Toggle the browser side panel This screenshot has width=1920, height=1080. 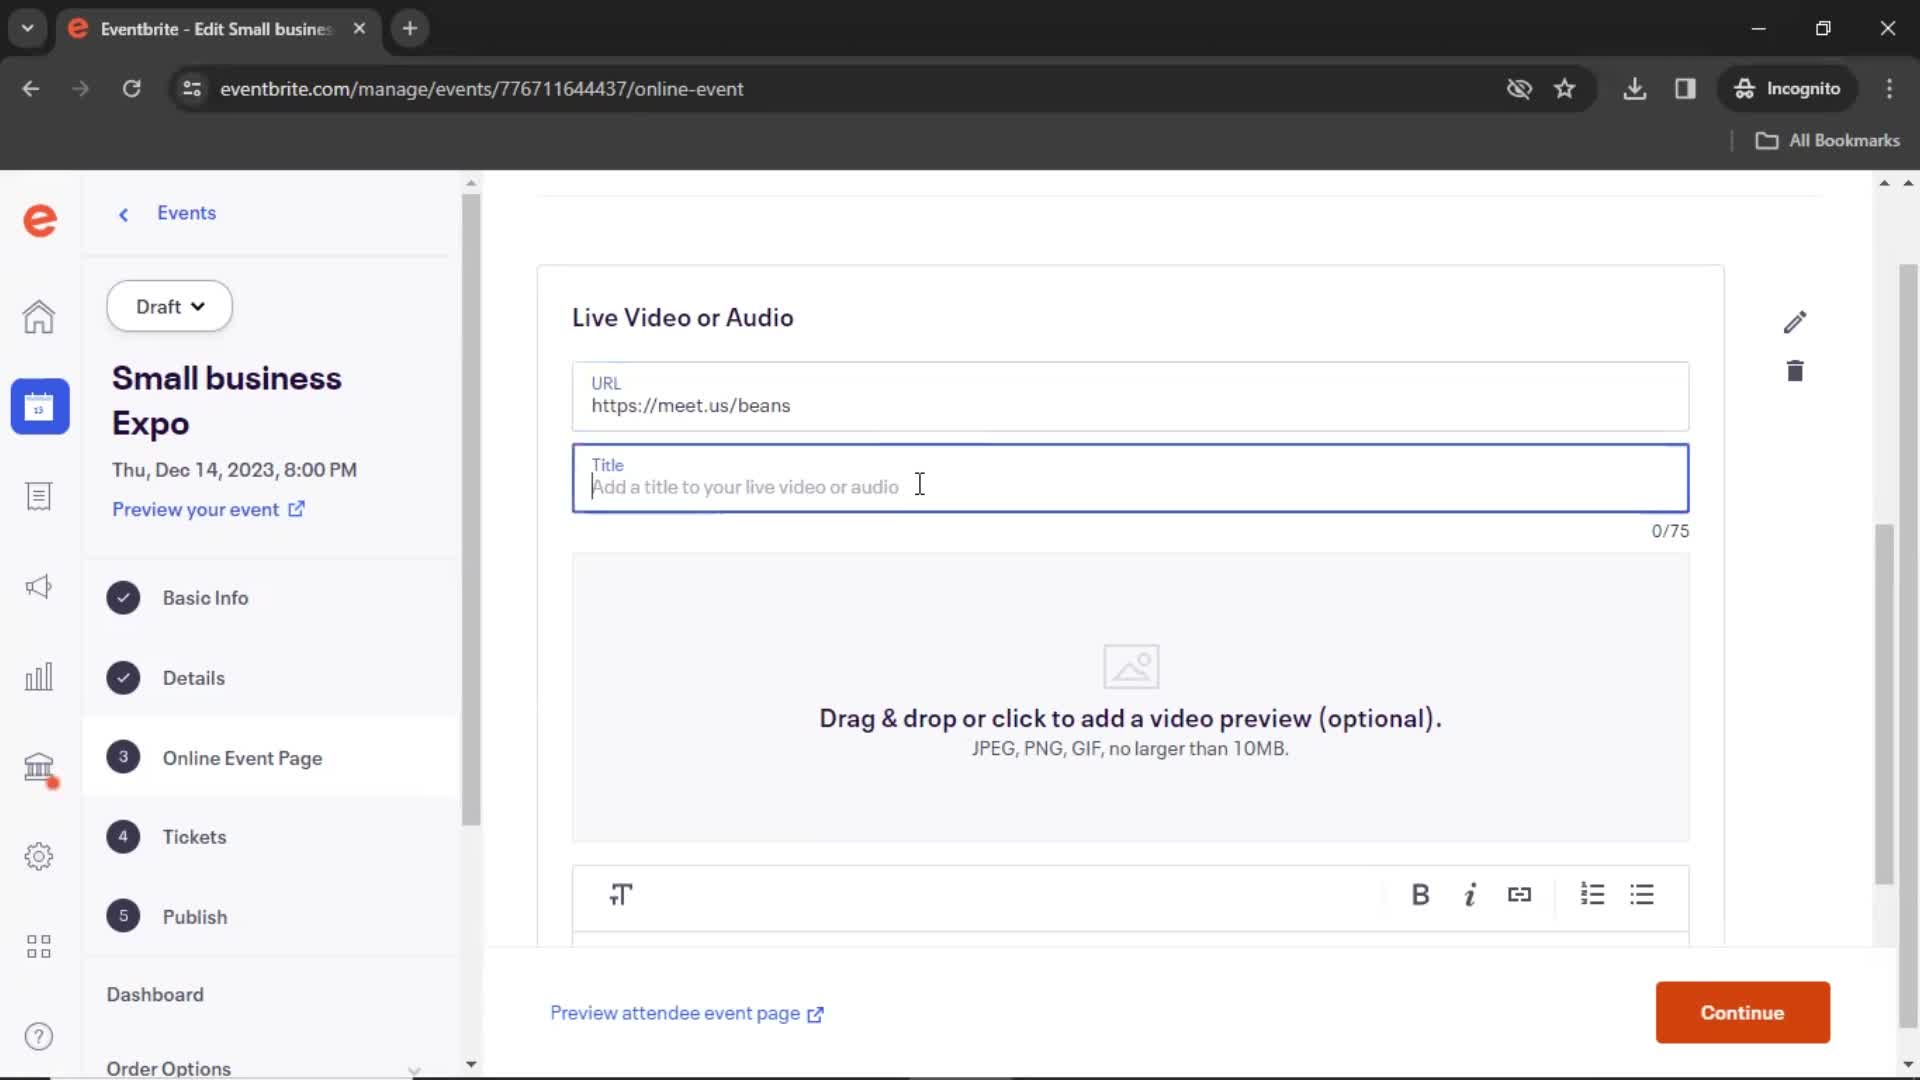[x=1686, y=89]
